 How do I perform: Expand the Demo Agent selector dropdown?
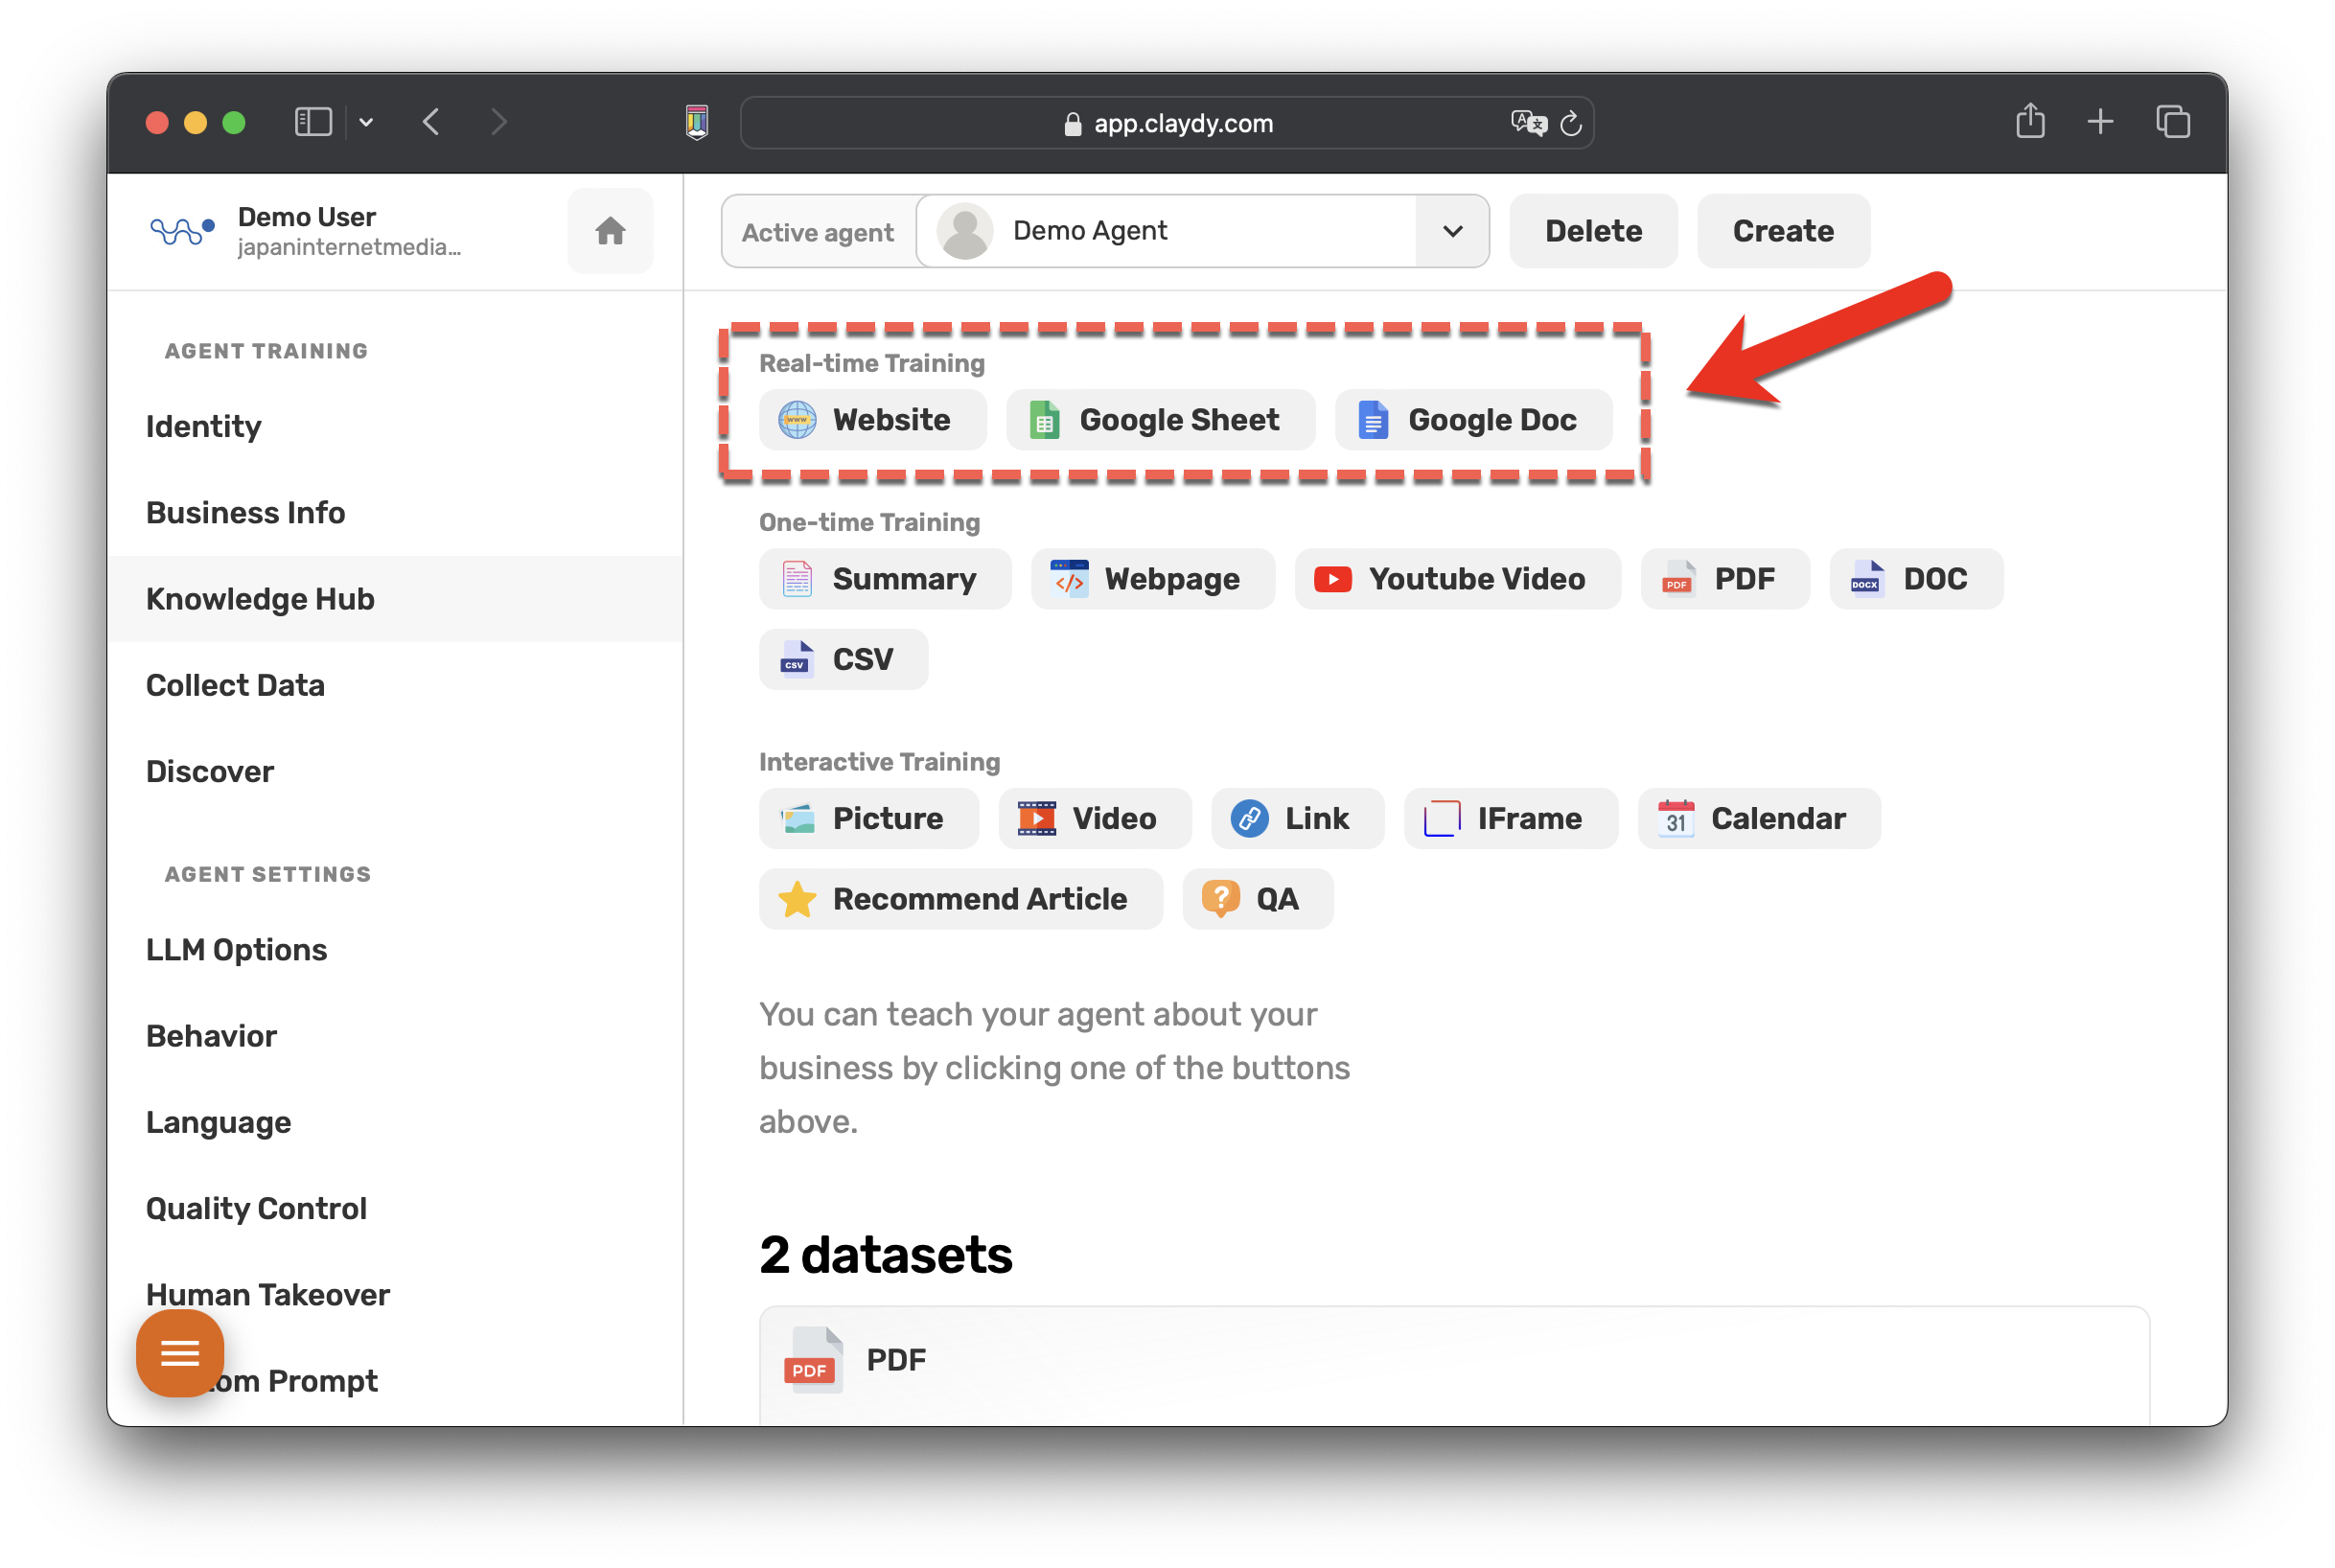pos(1452,231)
